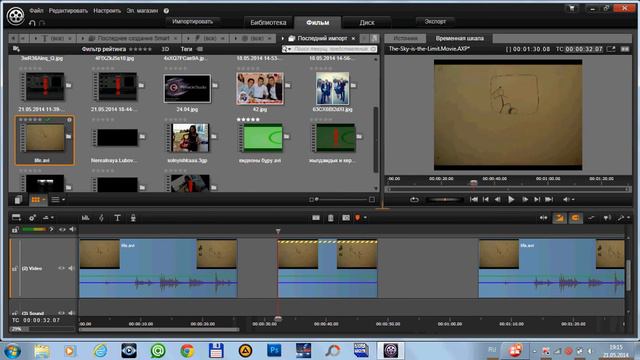This screenshot has width=640, height=360.
Task: Open the timeline settings gear icon
Action: click(32, 218)
